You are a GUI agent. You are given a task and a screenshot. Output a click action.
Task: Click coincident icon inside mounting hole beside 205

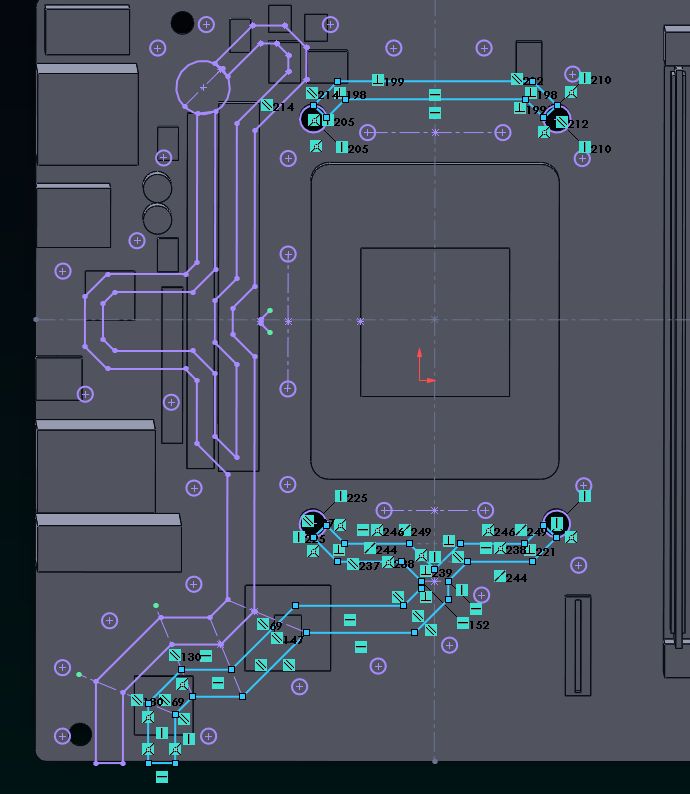click(x=314, y=120)
